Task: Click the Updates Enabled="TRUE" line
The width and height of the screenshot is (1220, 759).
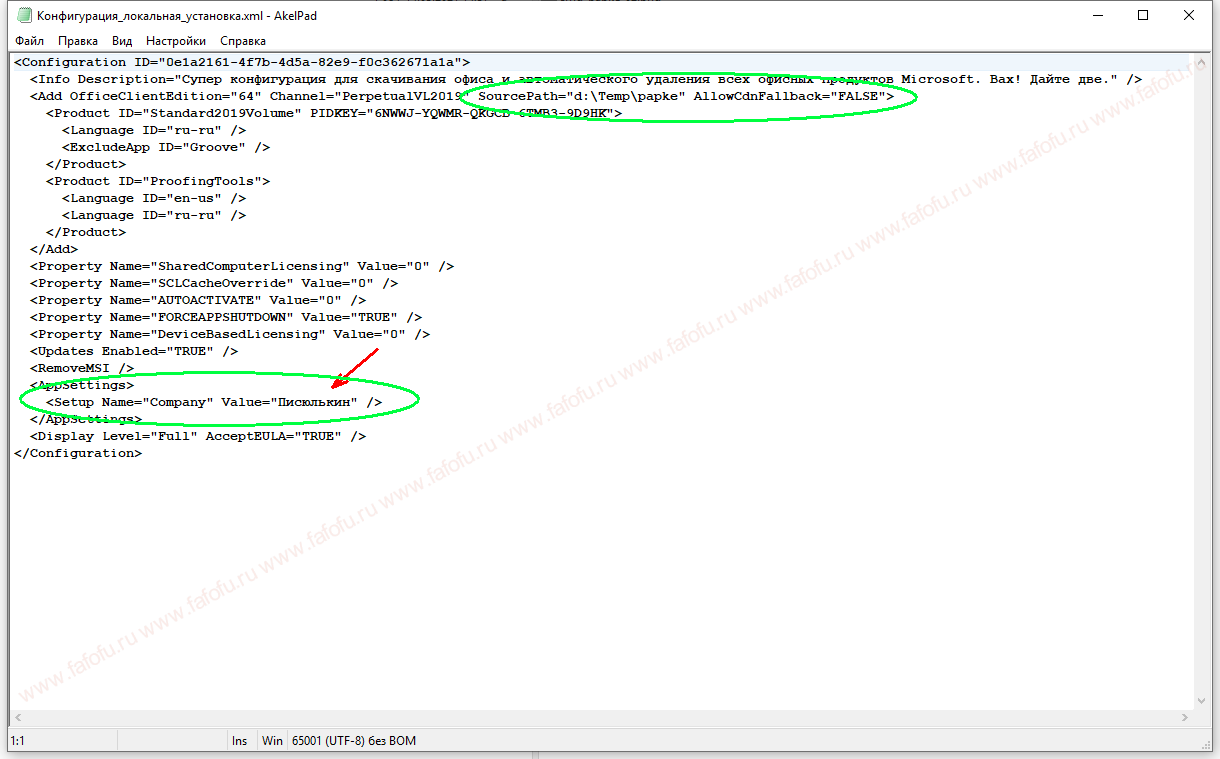Action: 134,351
